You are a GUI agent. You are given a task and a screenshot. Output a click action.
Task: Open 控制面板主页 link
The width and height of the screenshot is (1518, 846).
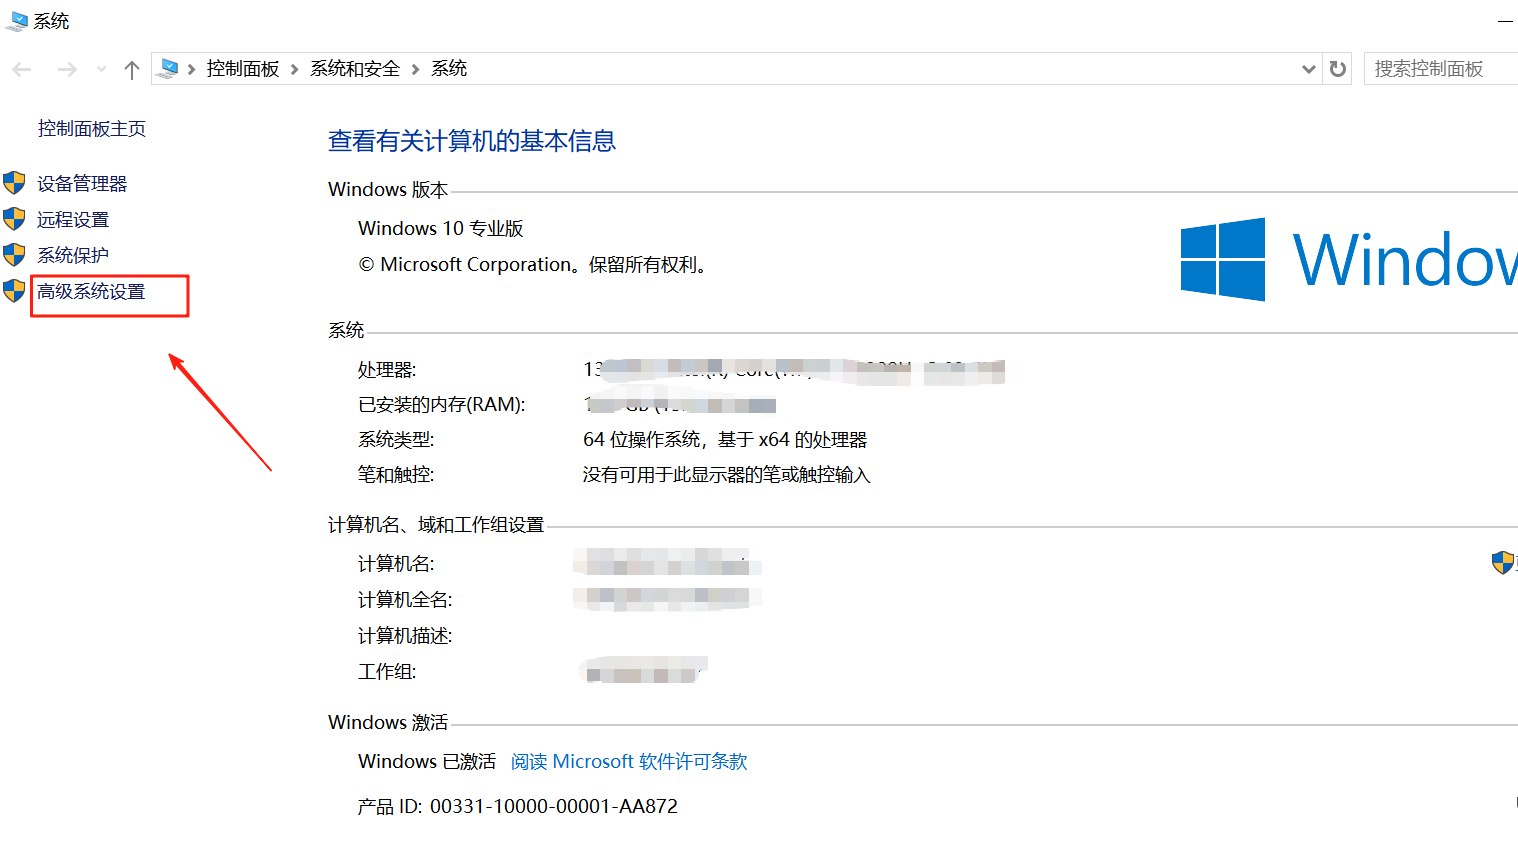click(92, 128)
